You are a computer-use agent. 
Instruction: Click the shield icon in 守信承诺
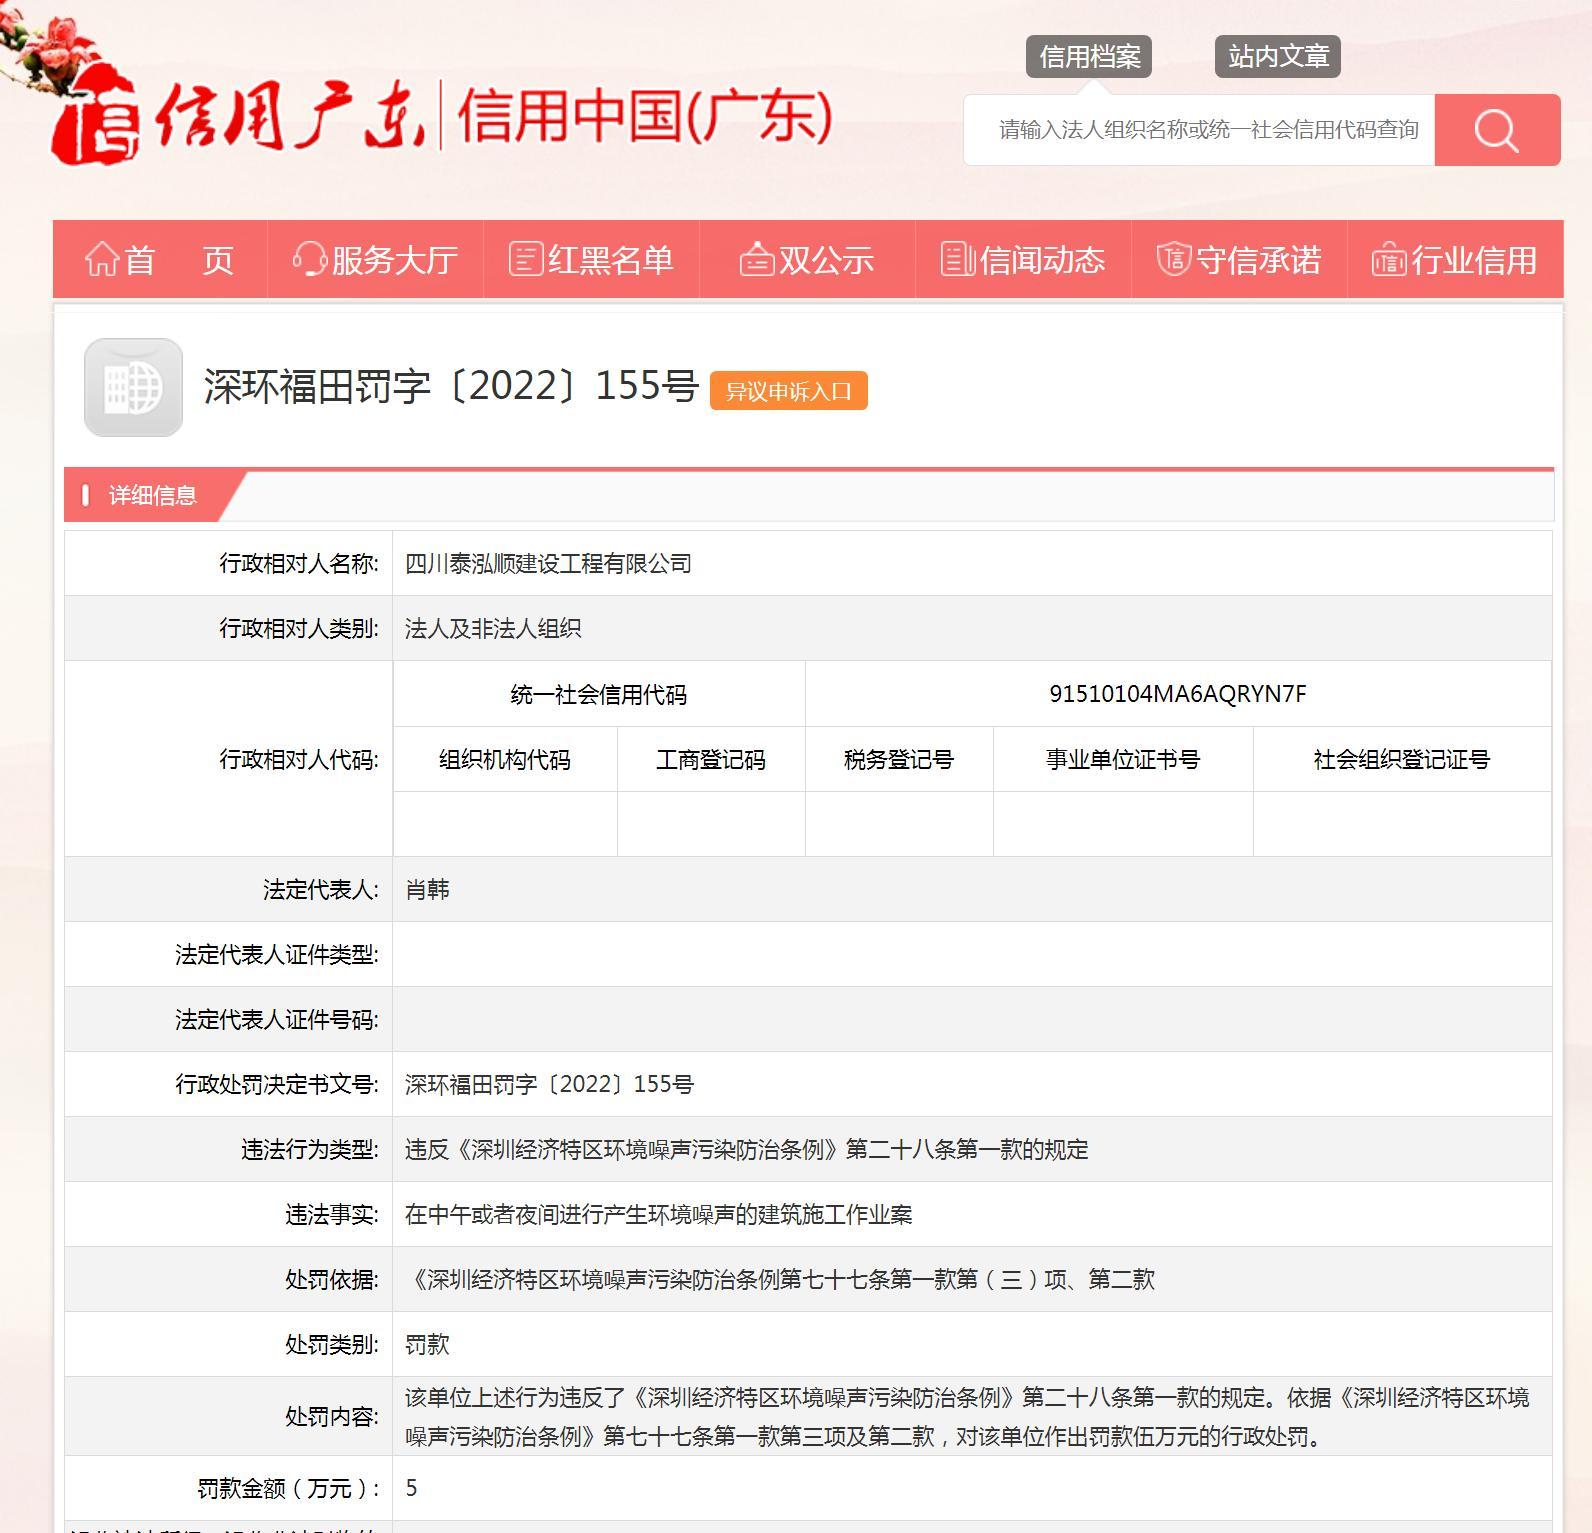tap(1174, 259)
